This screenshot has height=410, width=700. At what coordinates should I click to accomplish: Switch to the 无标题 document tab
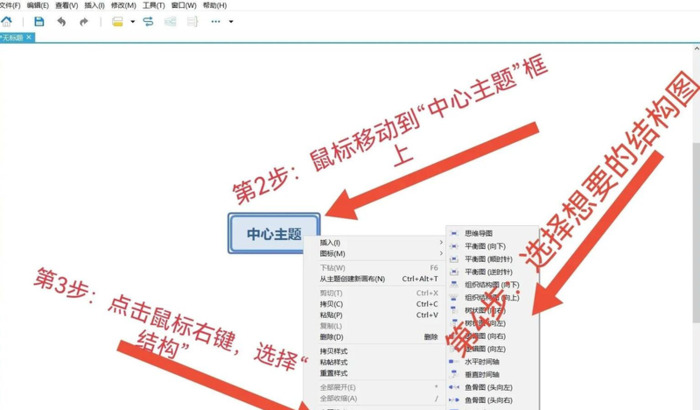click(12, 38)
